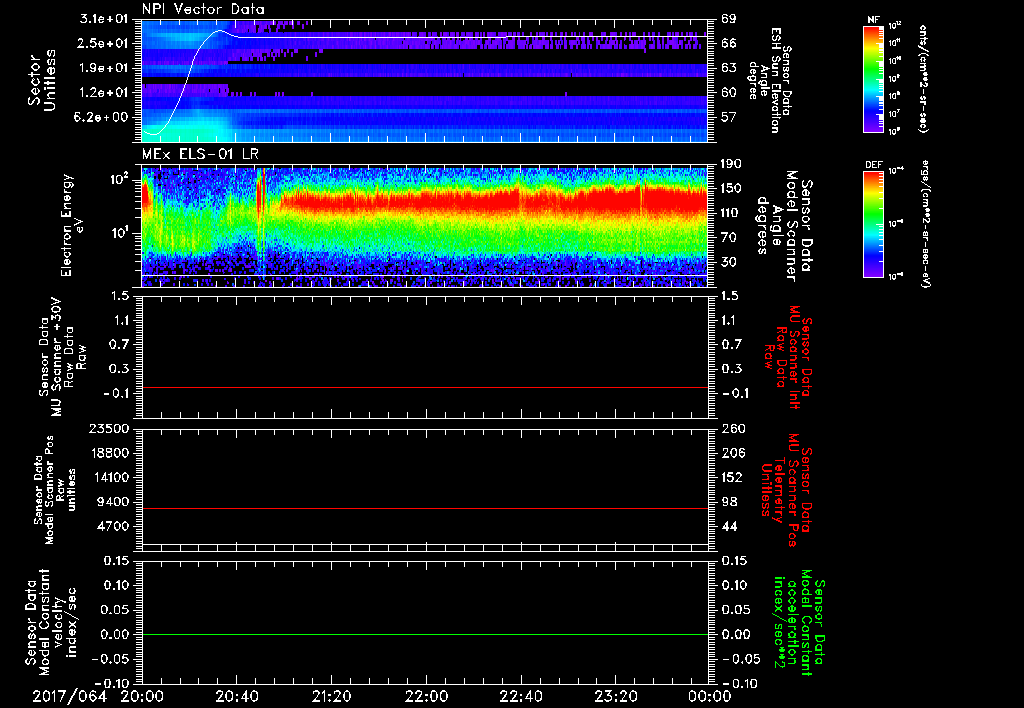The image size is (1024, 708).
Task: Click the "23:20" time tick label
Action: click(615, 696)
